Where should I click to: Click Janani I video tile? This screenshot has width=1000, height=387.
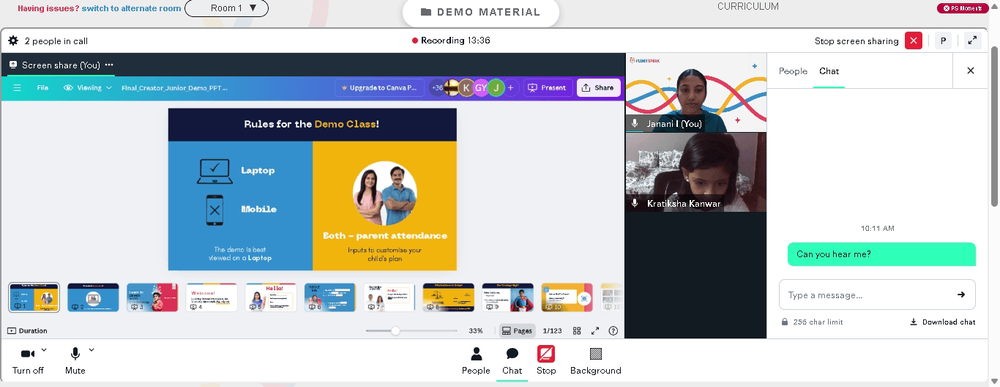coord(696,92)
